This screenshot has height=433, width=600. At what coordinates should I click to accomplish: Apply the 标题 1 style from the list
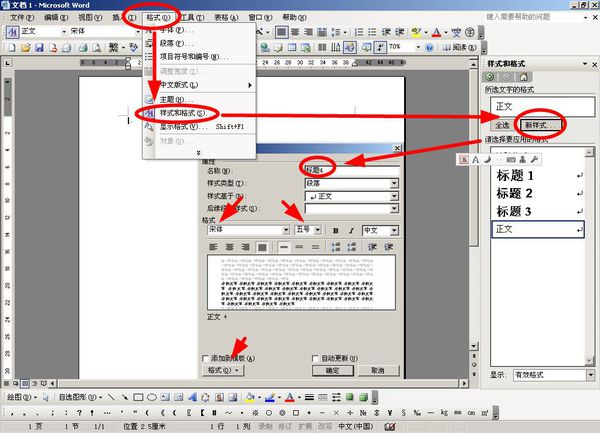(x=538, y=176)
